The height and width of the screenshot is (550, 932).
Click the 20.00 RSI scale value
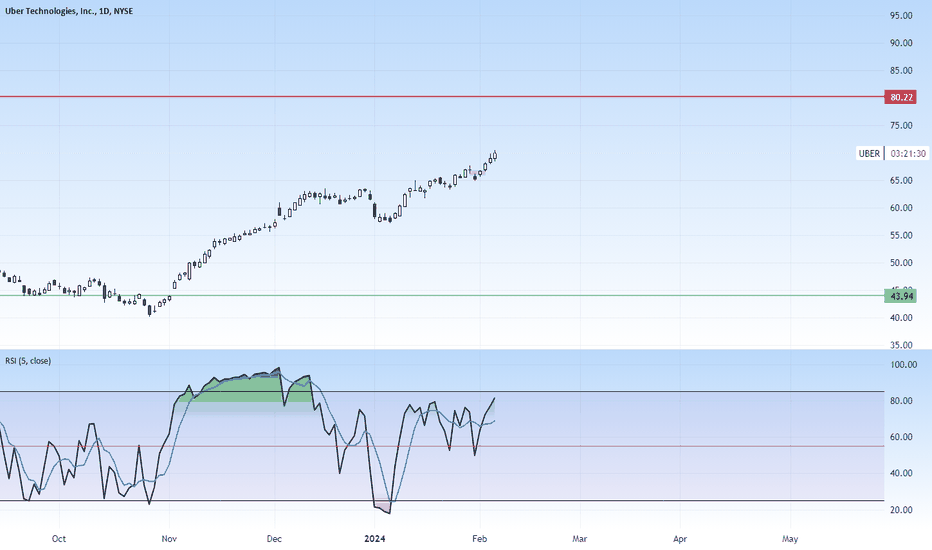pos(901,510)
